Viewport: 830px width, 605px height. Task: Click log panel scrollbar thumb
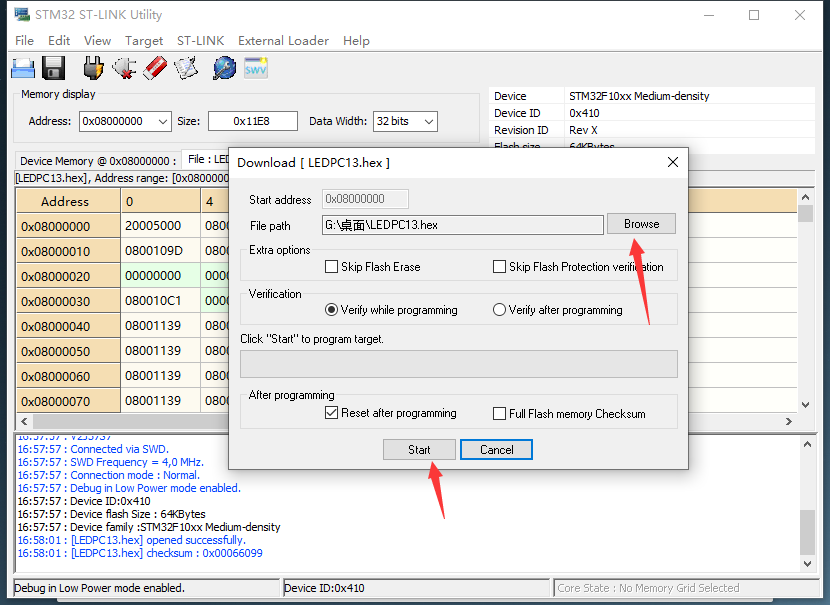tap(807, 532)
